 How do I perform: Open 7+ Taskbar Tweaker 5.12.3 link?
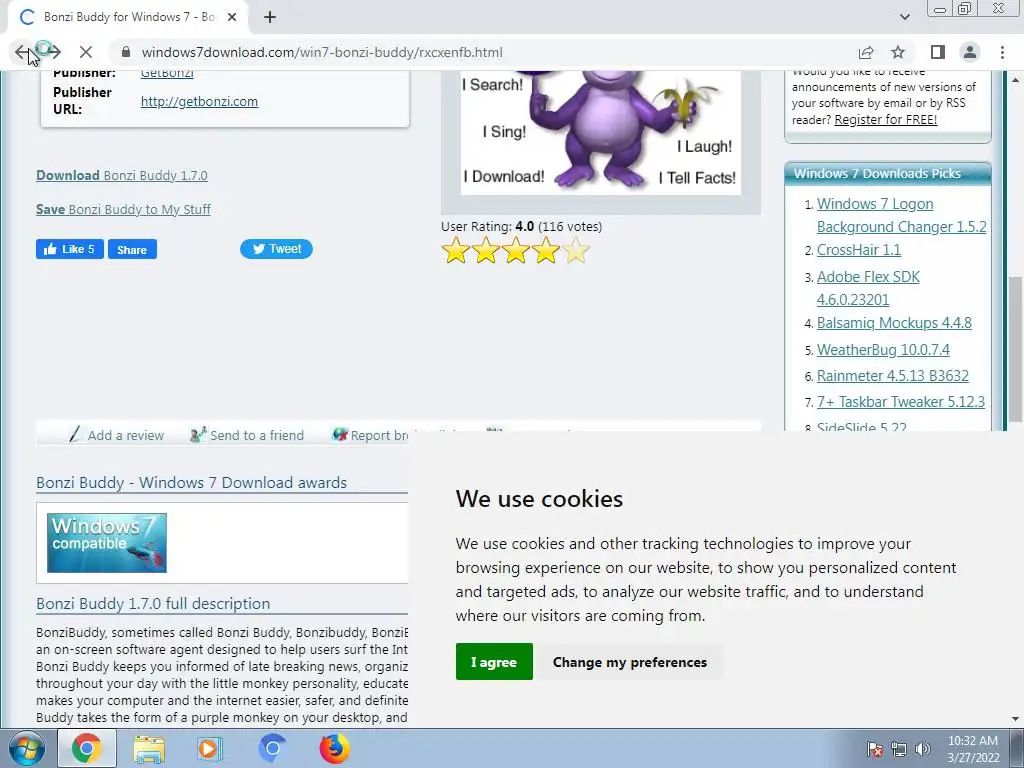[x=901, y=402]
